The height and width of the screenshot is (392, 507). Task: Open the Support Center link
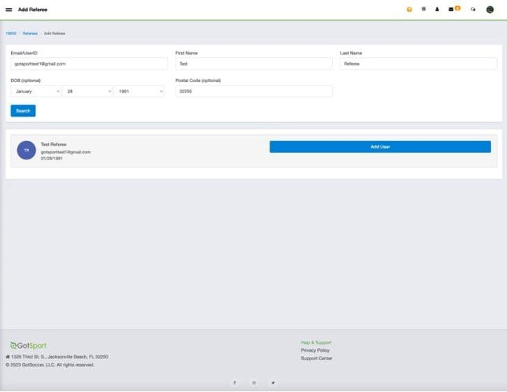(317, 358)
